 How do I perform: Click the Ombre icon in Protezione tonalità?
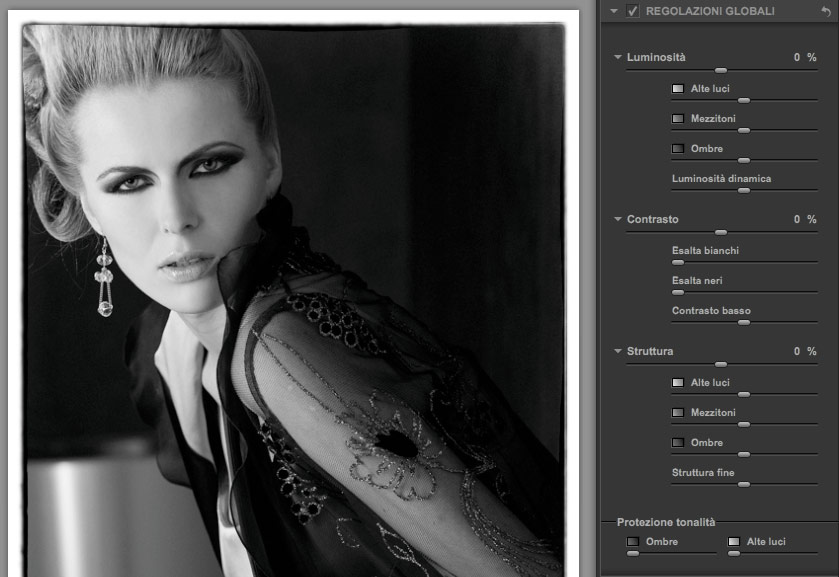[633, 542]
